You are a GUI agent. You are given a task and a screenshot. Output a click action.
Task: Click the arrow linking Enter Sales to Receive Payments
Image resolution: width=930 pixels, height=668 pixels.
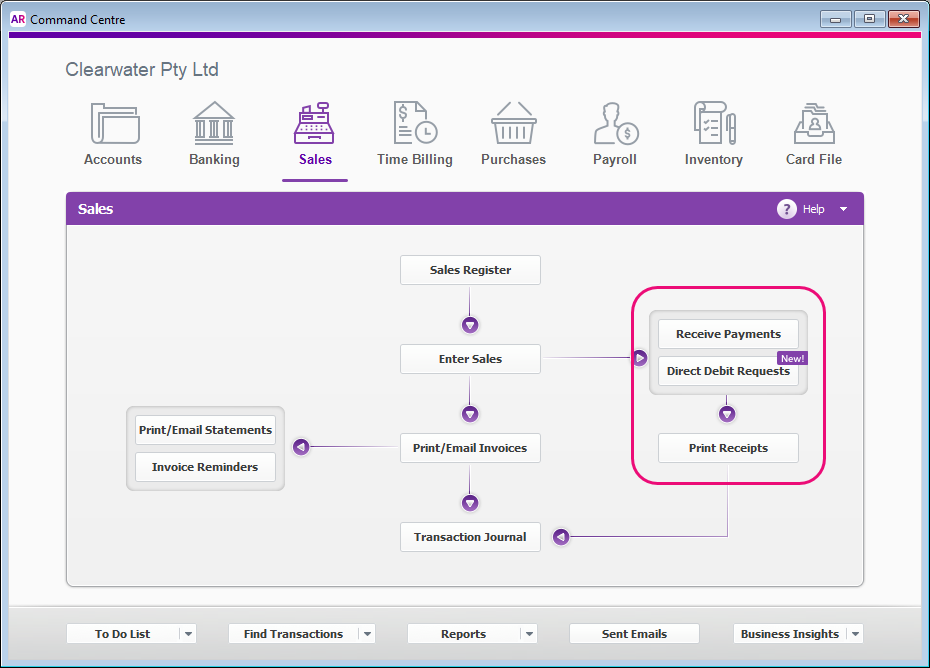(639, 357)
